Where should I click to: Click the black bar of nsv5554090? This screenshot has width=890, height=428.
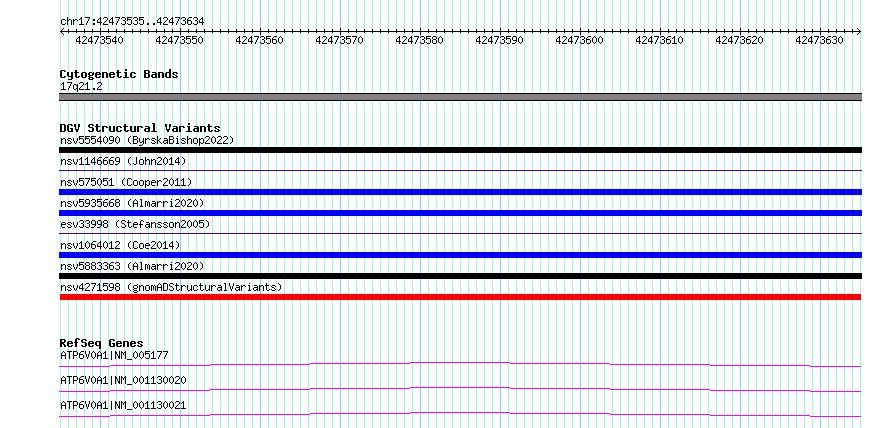coord(460,150)
